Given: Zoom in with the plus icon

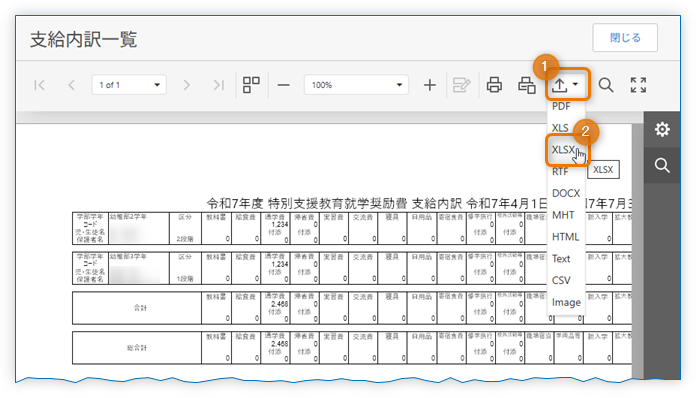Looking at the screenshot, I should pos(430,85).
